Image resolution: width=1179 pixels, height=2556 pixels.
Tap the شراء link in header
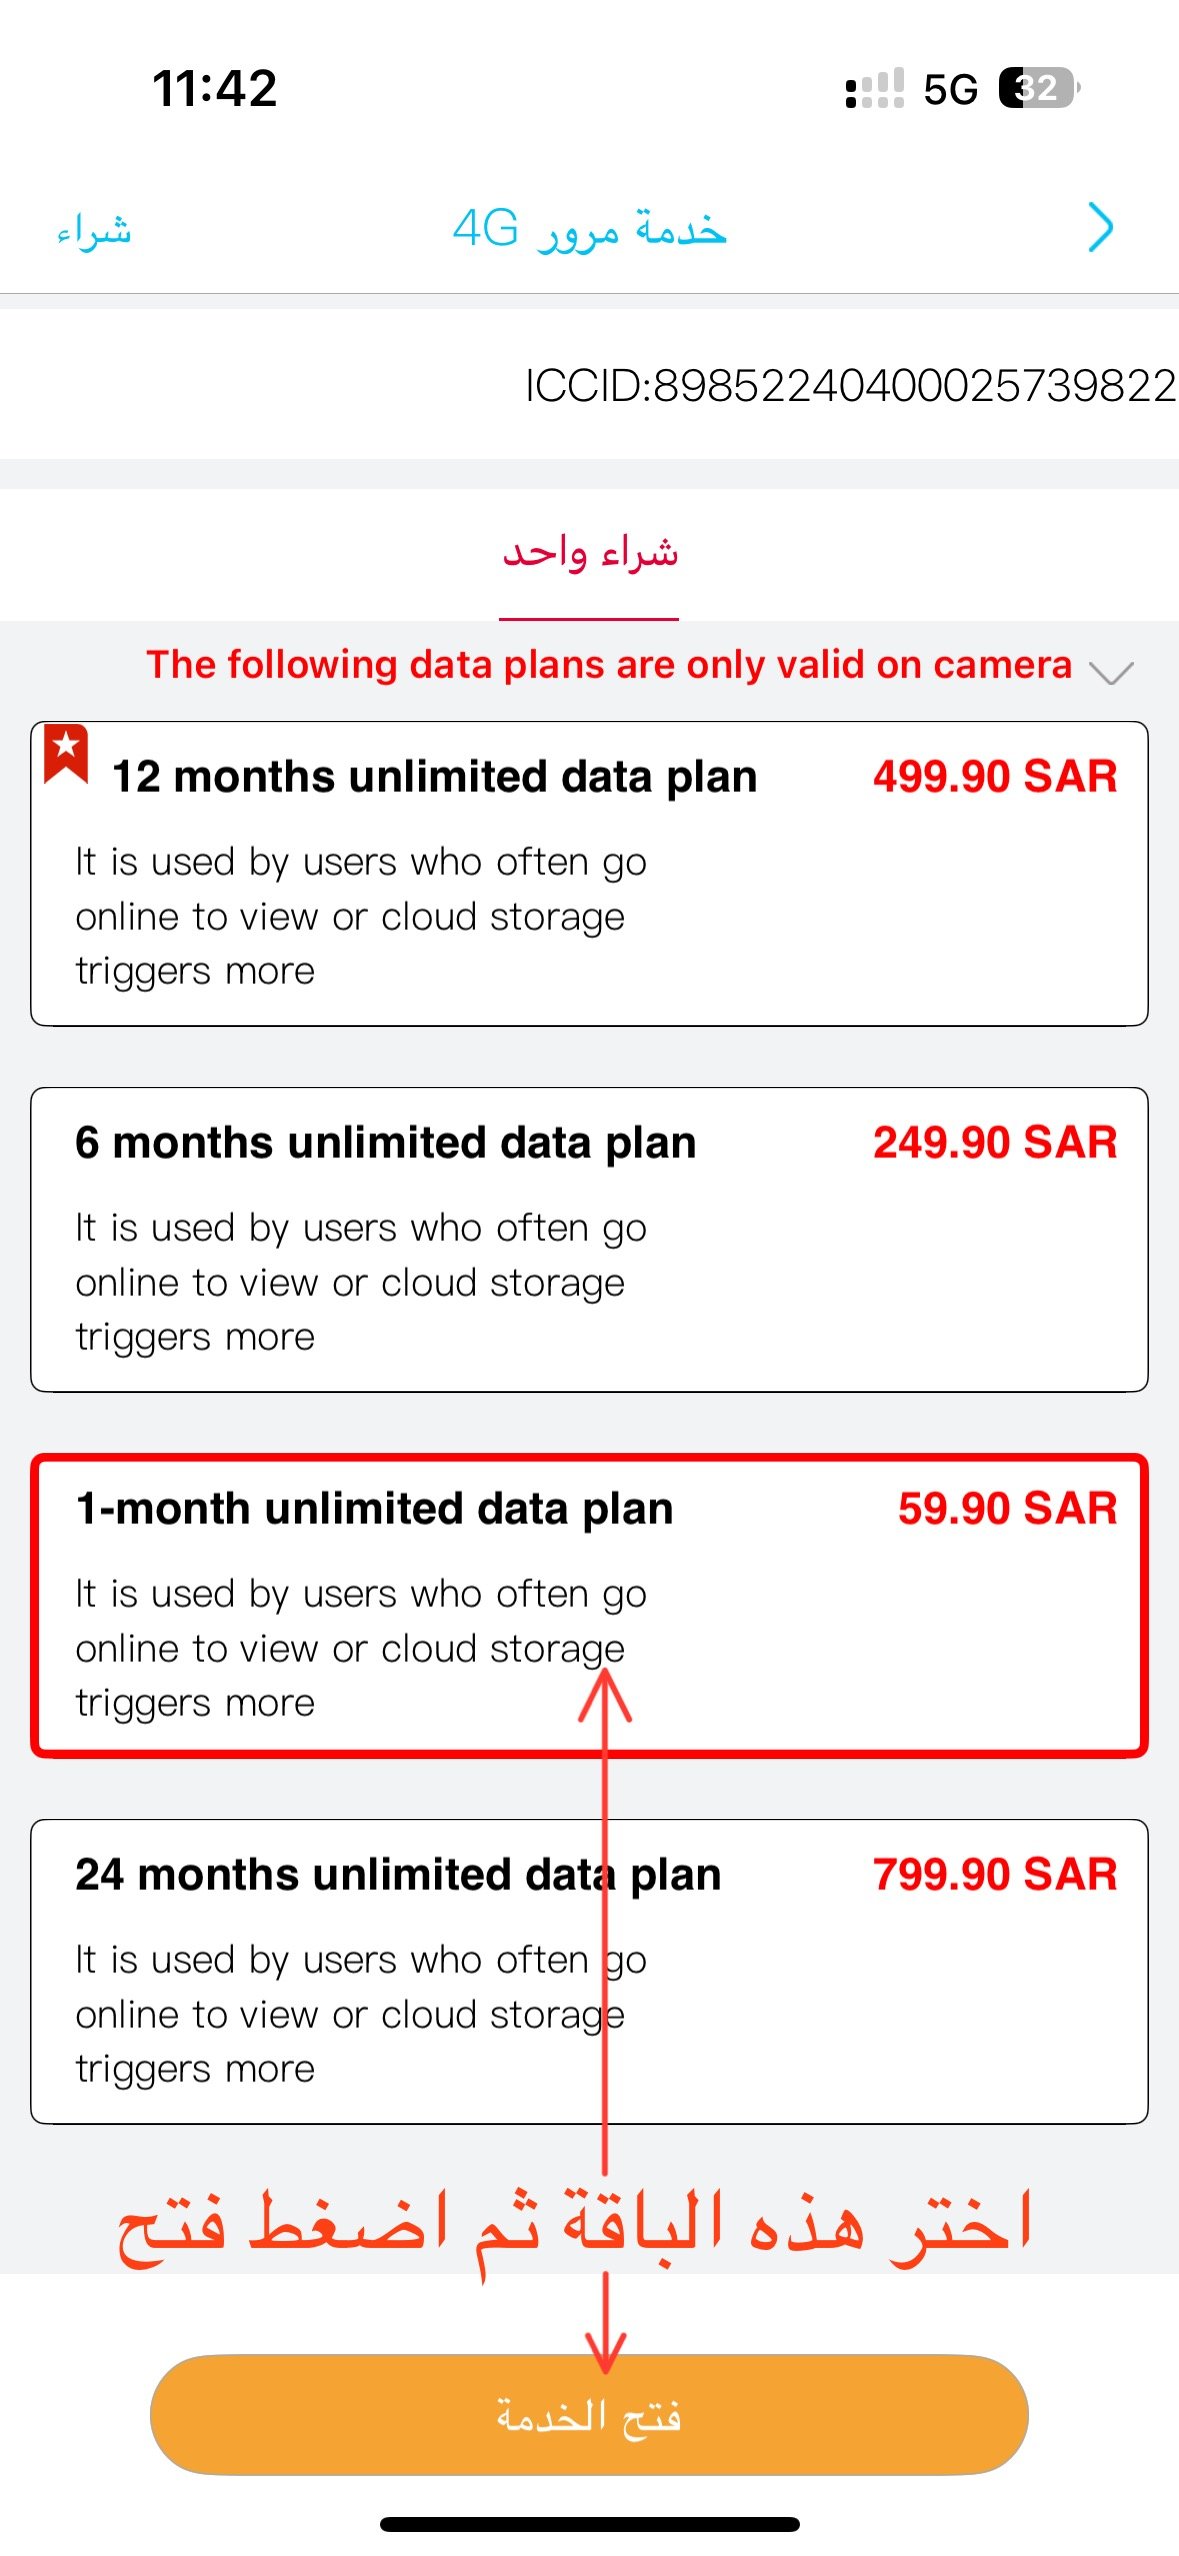click(94, 231)
